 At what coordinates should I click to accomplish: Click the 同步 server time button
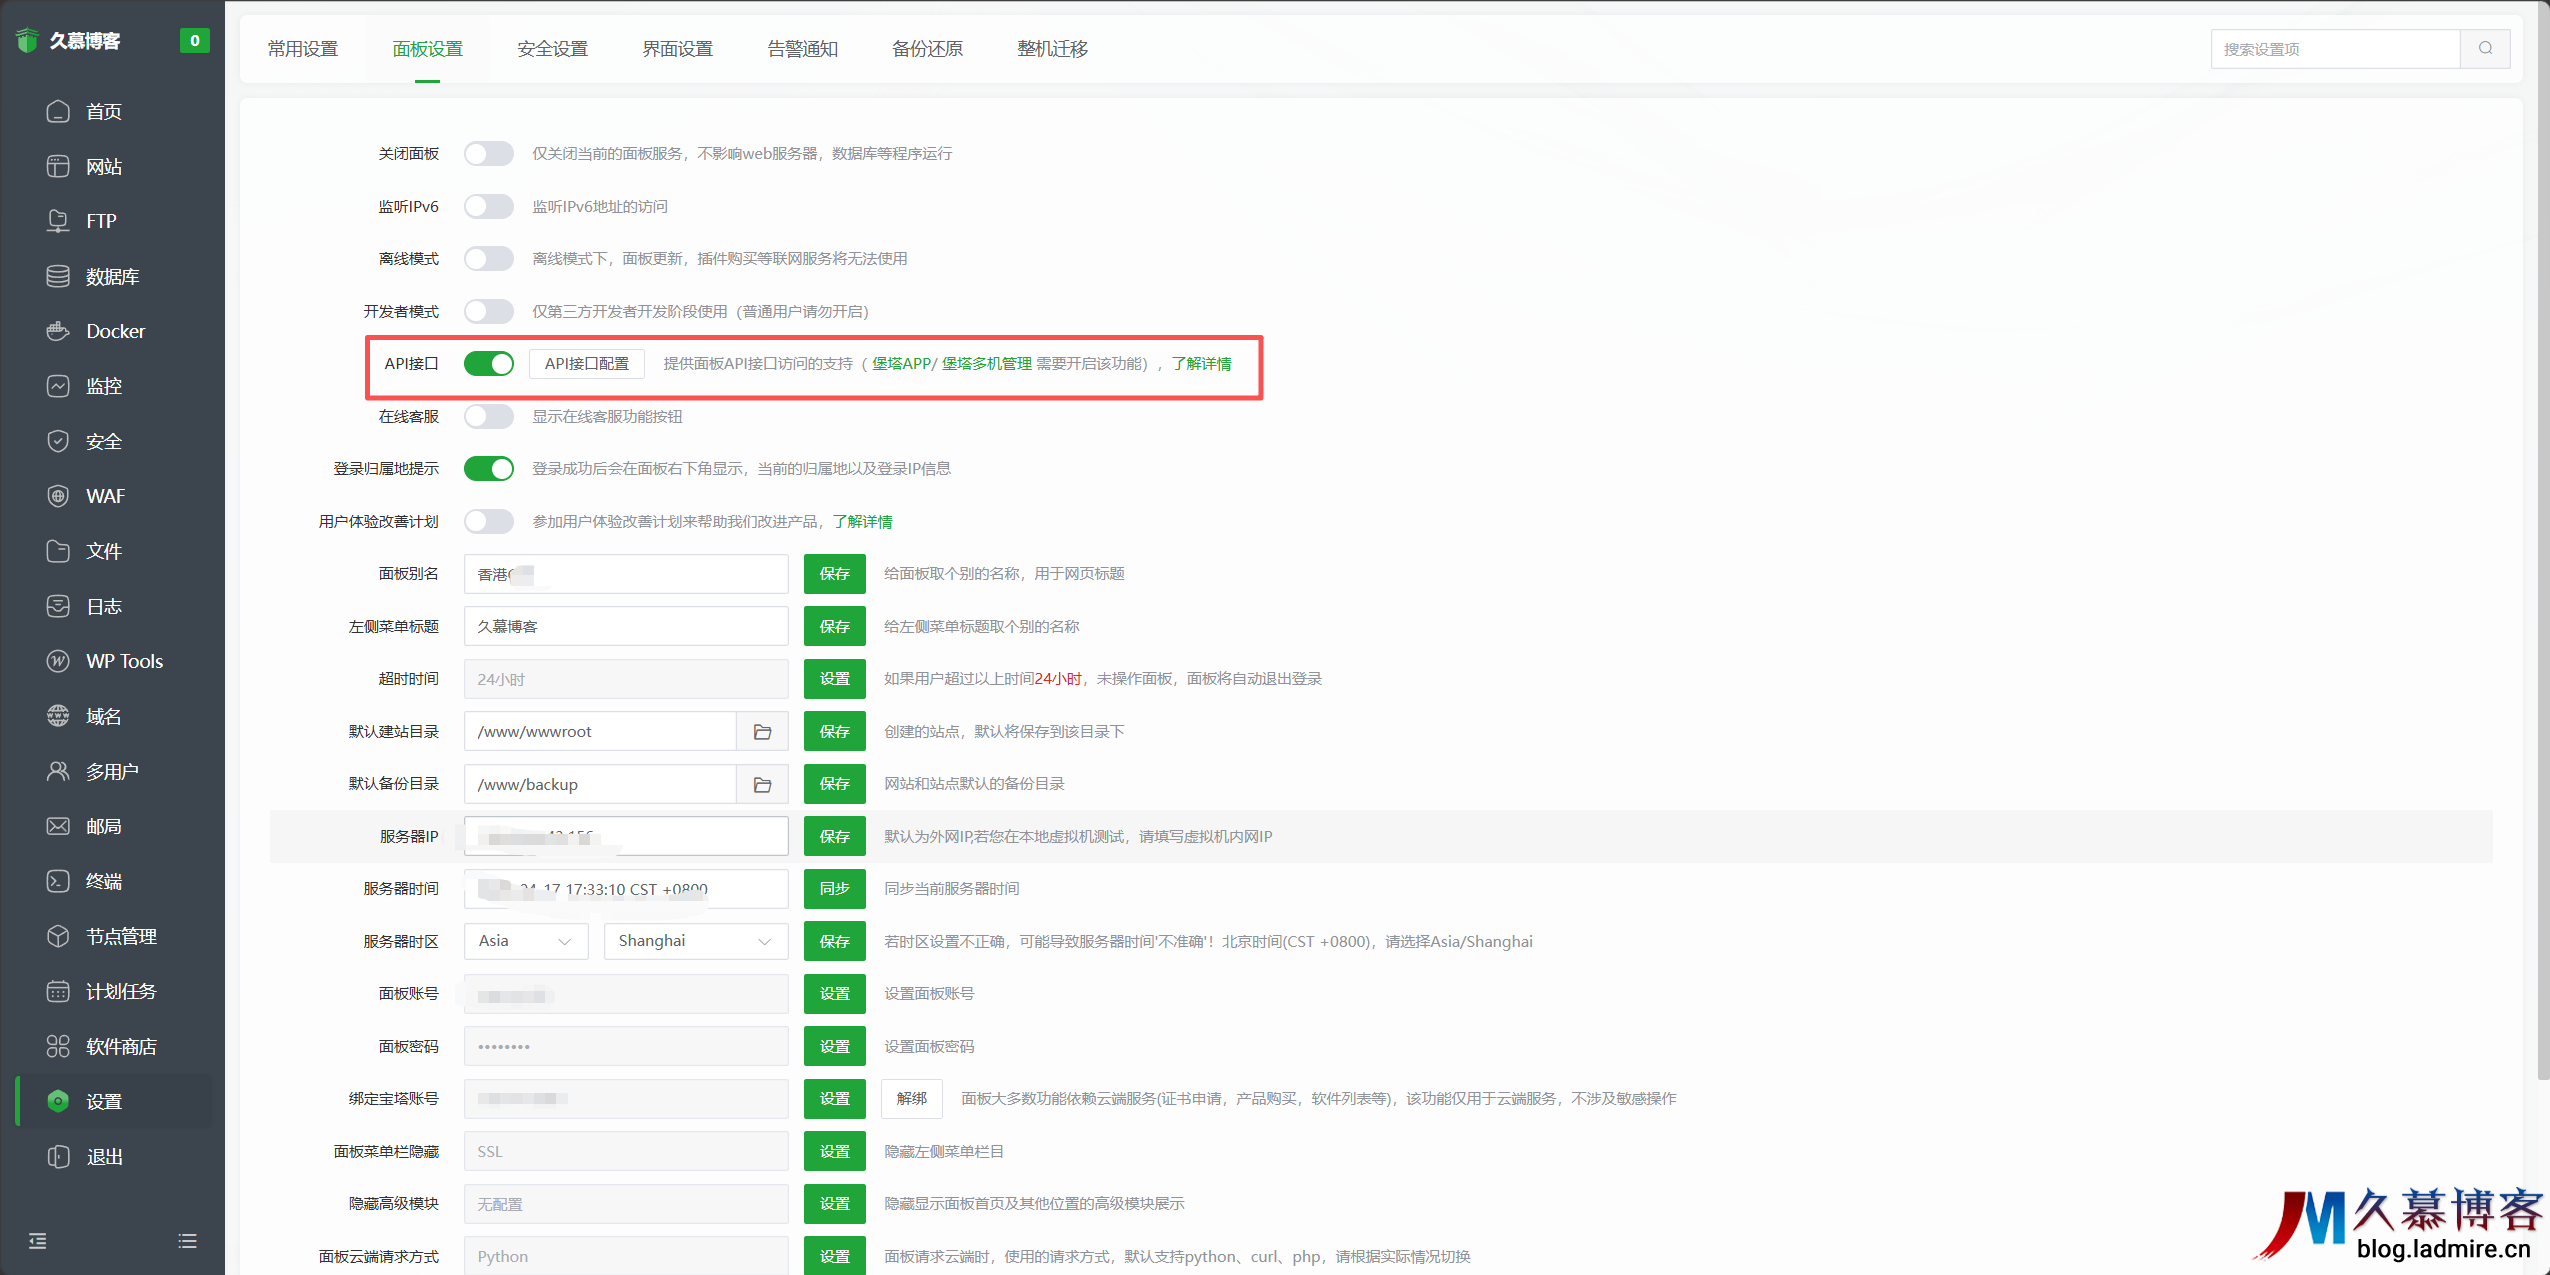[x=834, y=889]
